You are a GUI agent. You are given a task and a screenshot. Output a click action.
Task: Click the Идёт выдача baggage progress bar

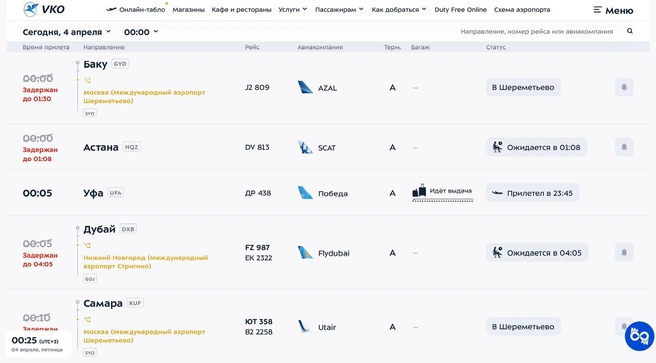pos(443,200)
